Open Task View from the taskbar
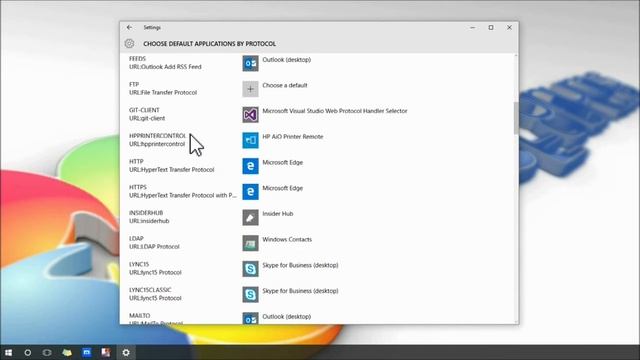Viewport: 640px width, 360px height. [47, 352]
